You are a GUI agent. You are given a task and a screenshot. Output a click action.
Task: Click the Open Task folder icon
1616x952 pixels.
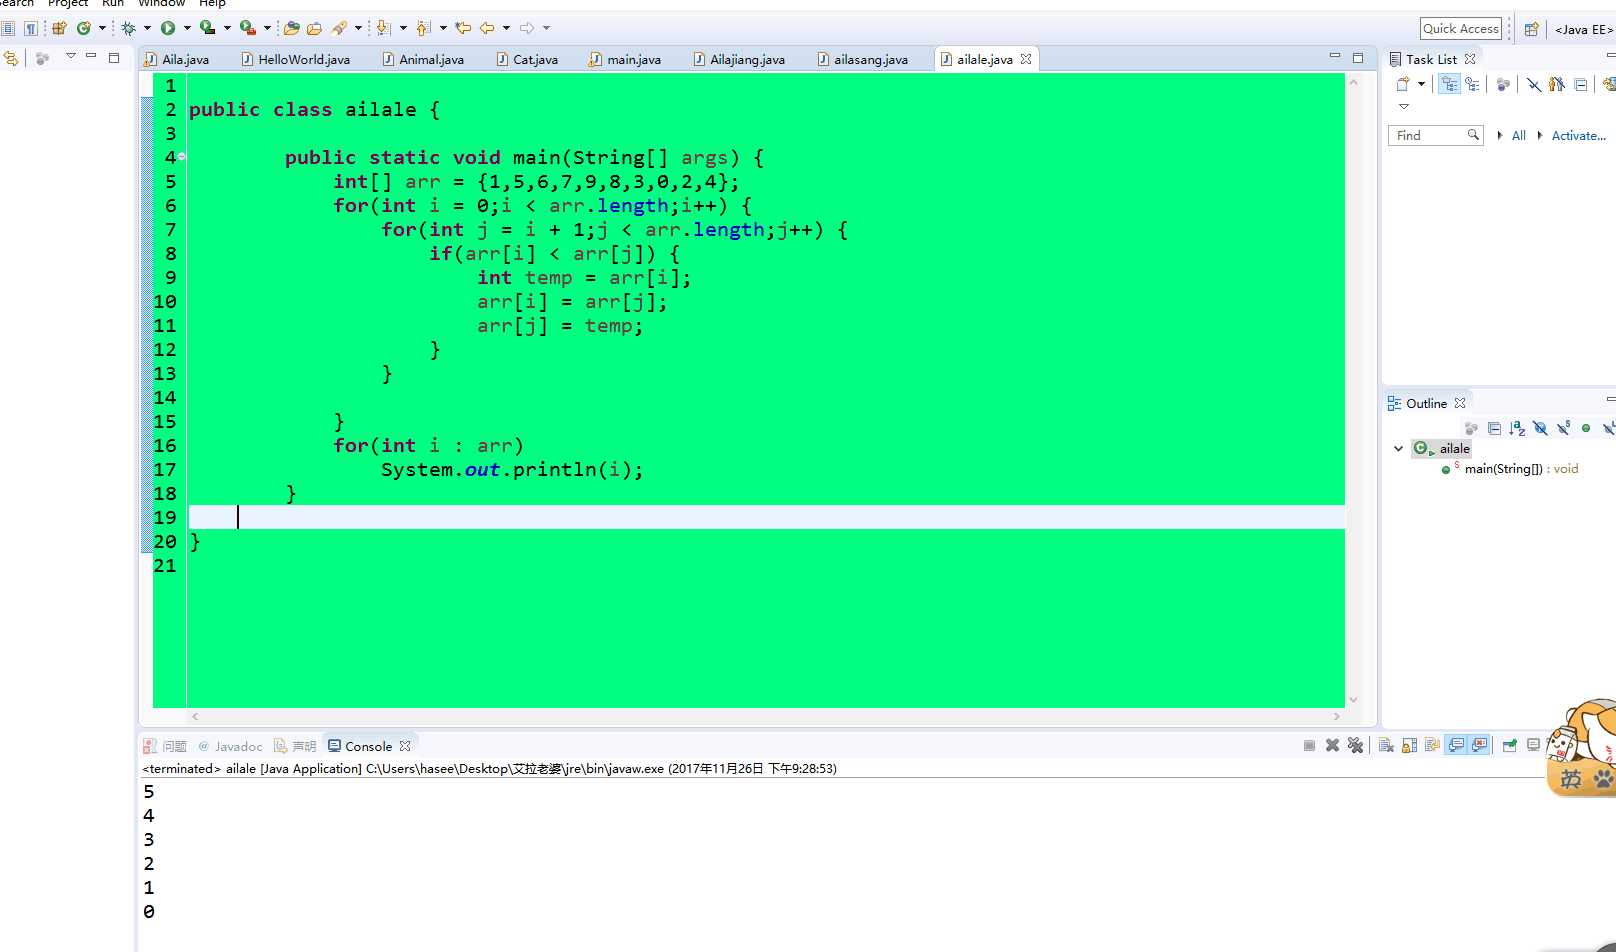[314, 28]
